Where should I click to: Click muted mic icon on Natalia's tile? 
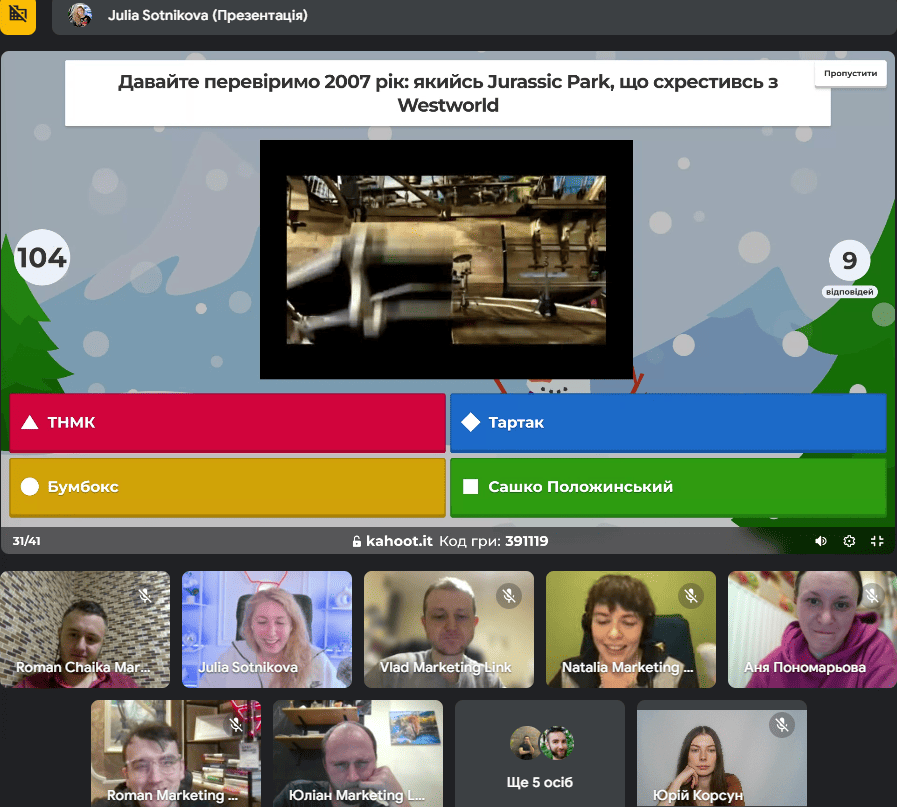pos(690,596)
